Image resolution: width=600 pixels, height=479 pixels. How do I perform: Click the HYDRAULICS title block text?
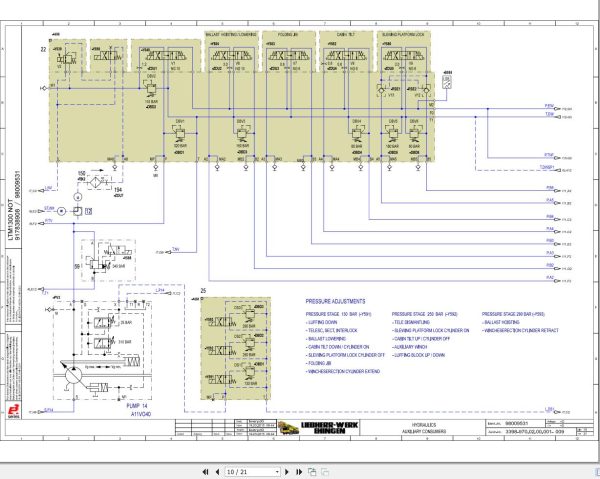click(424, 425)
